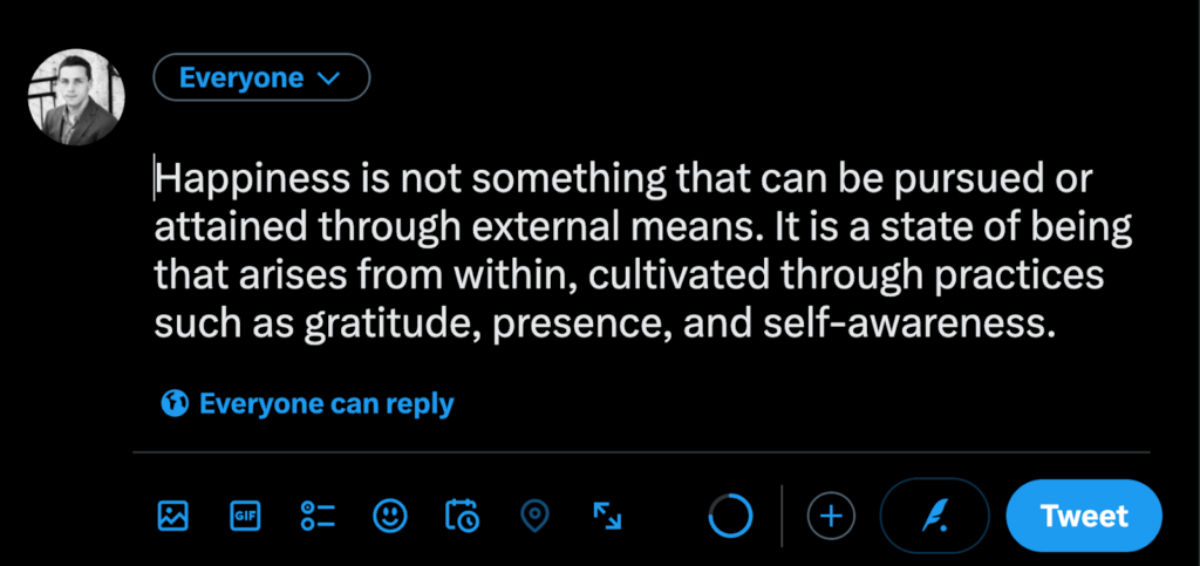Tag a location with the pin icon
The height and width of the screenshot is (566, 1200).
[536, 515]
